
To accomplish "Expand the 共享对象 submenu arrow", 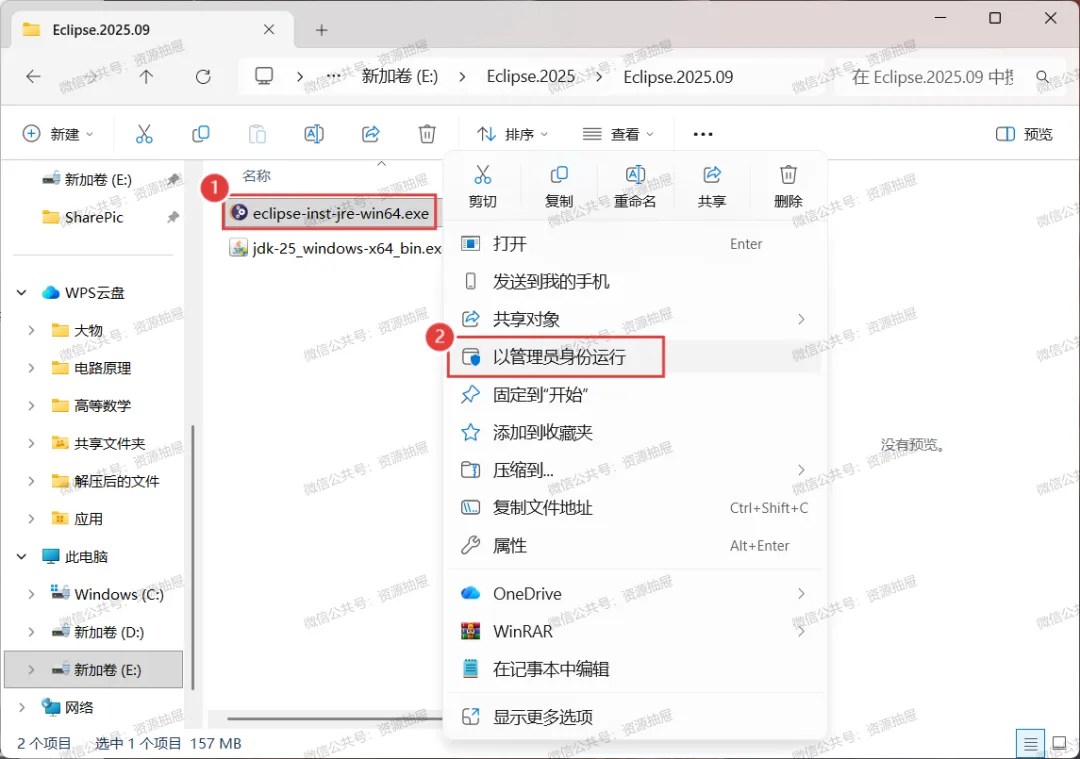I will [800, 319].
